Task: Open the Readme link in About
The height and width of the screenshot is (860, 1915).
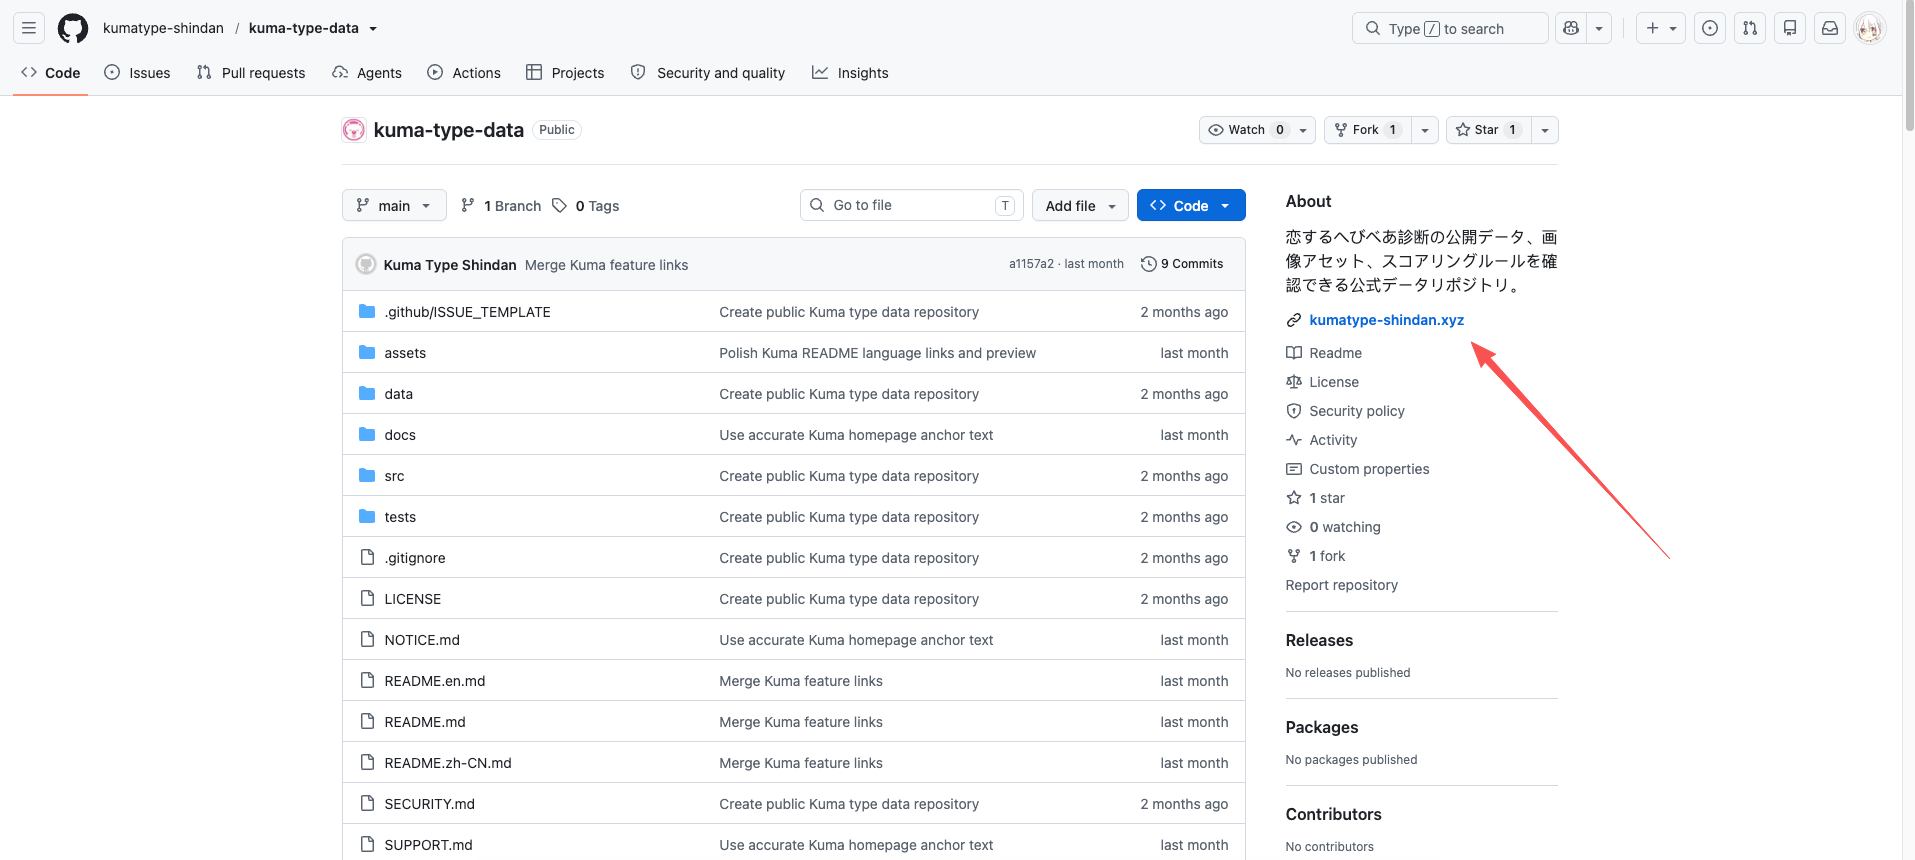Action: (1324, 353)
